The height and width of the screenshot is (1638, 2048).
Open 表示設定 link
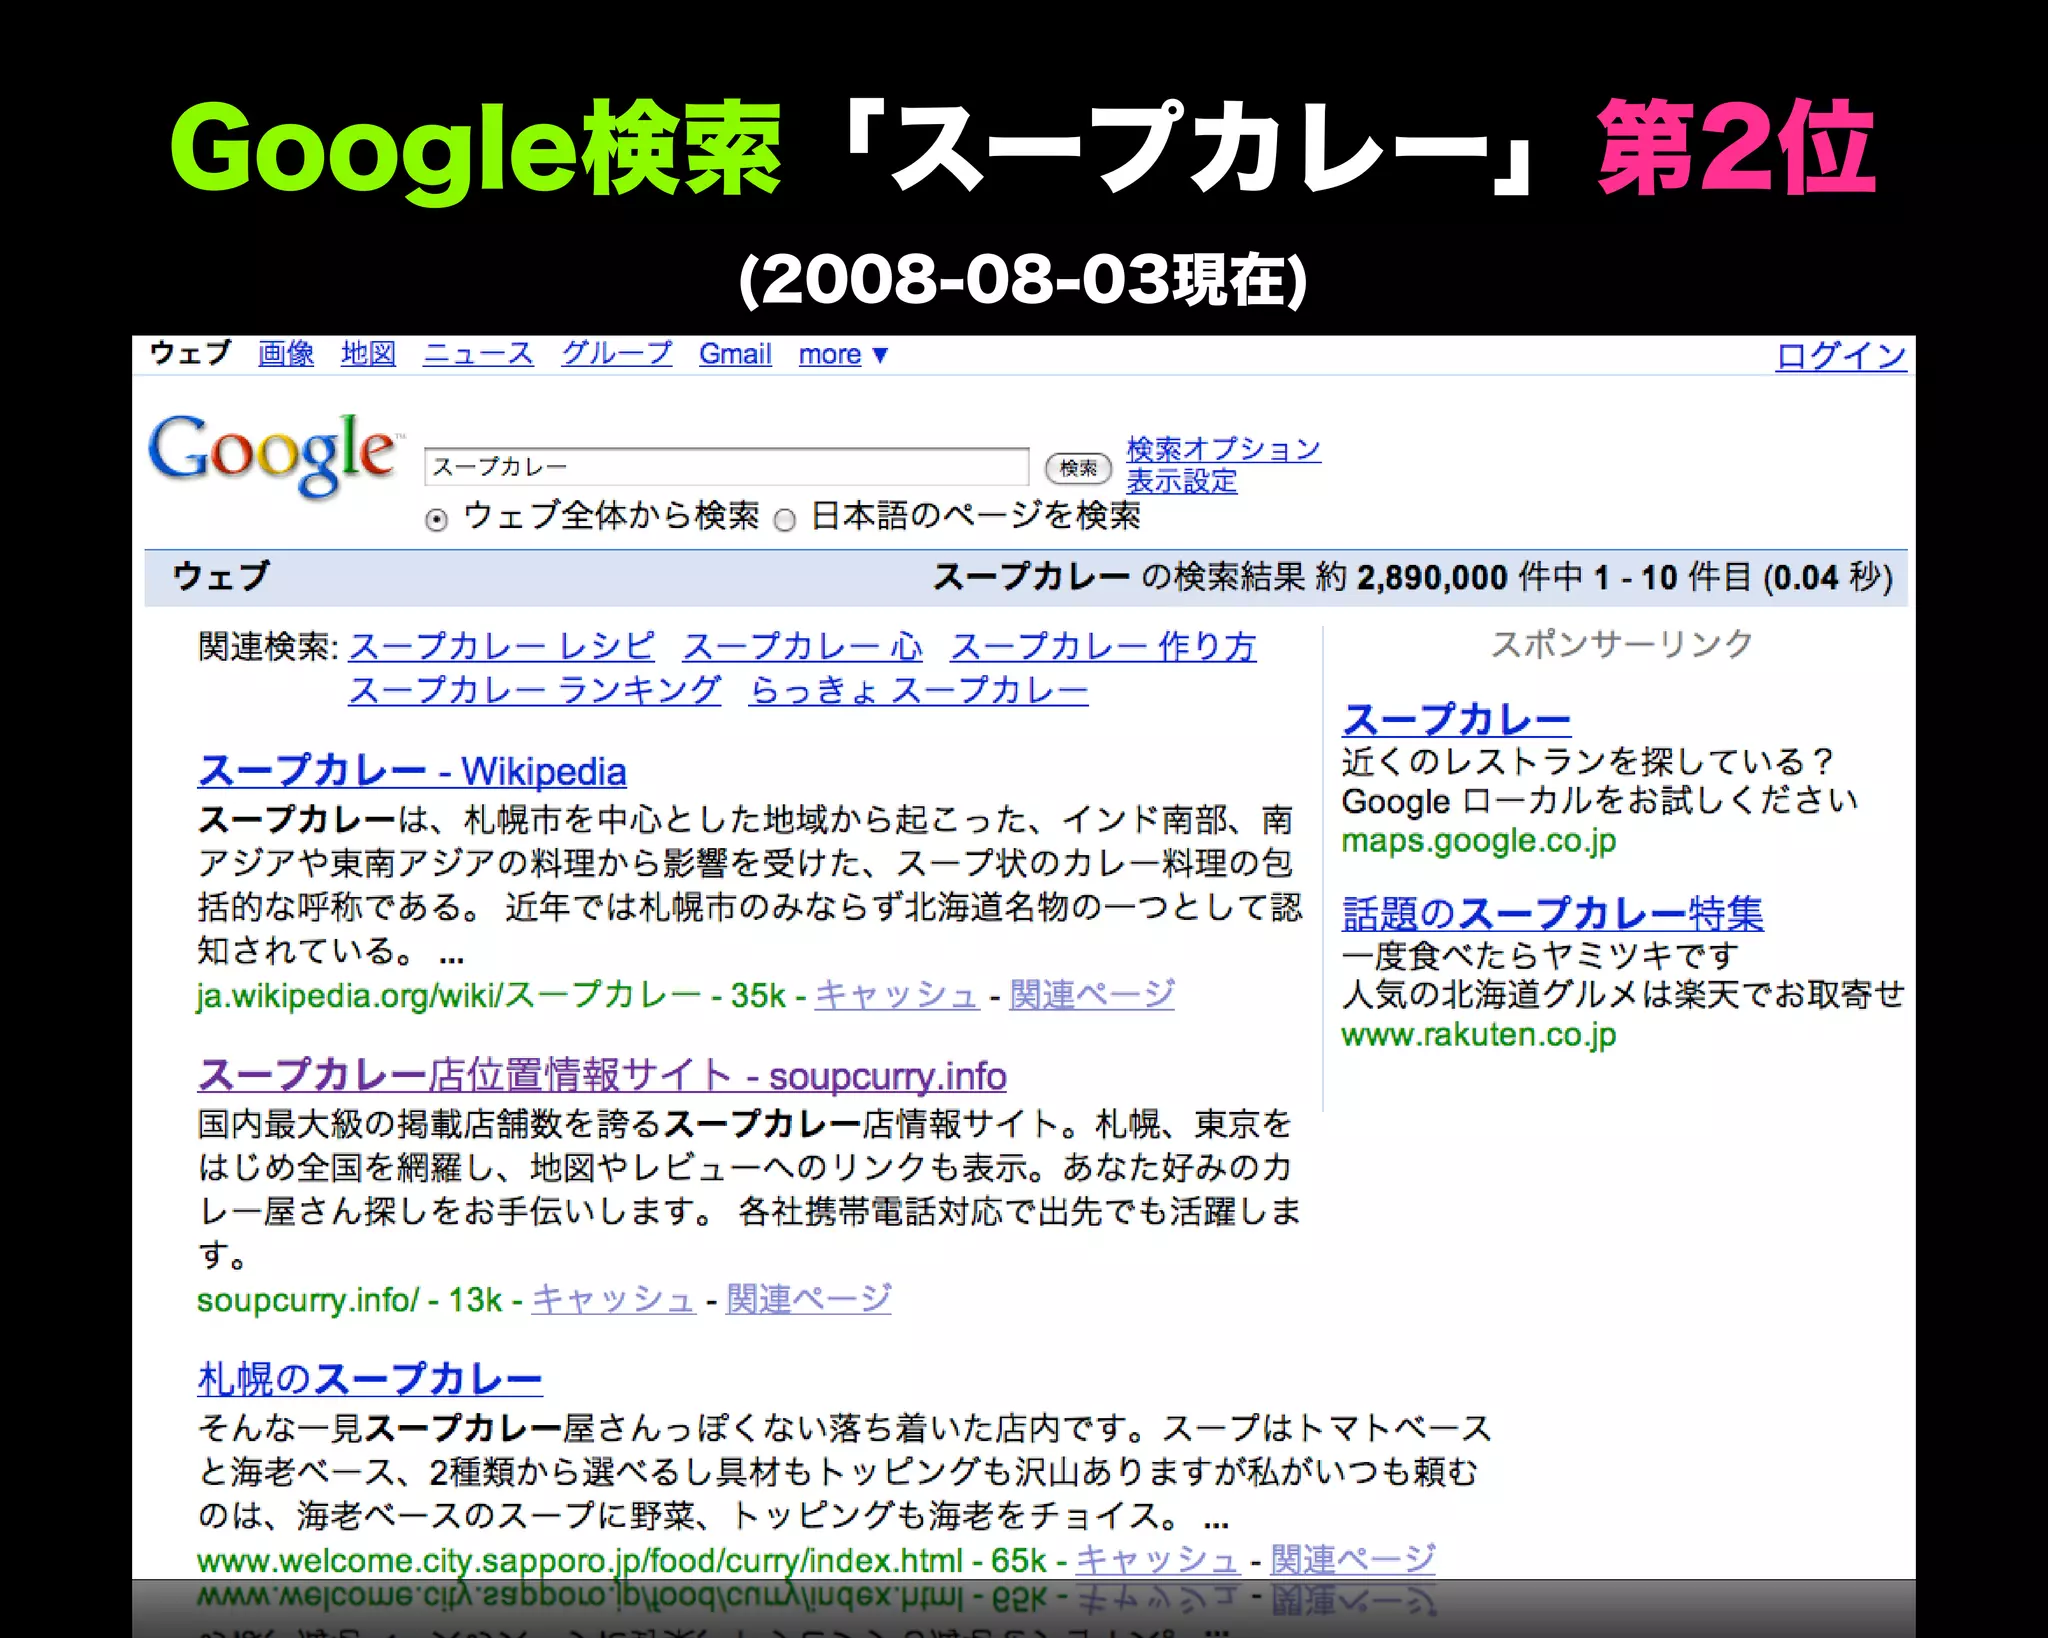(1181, 481)
